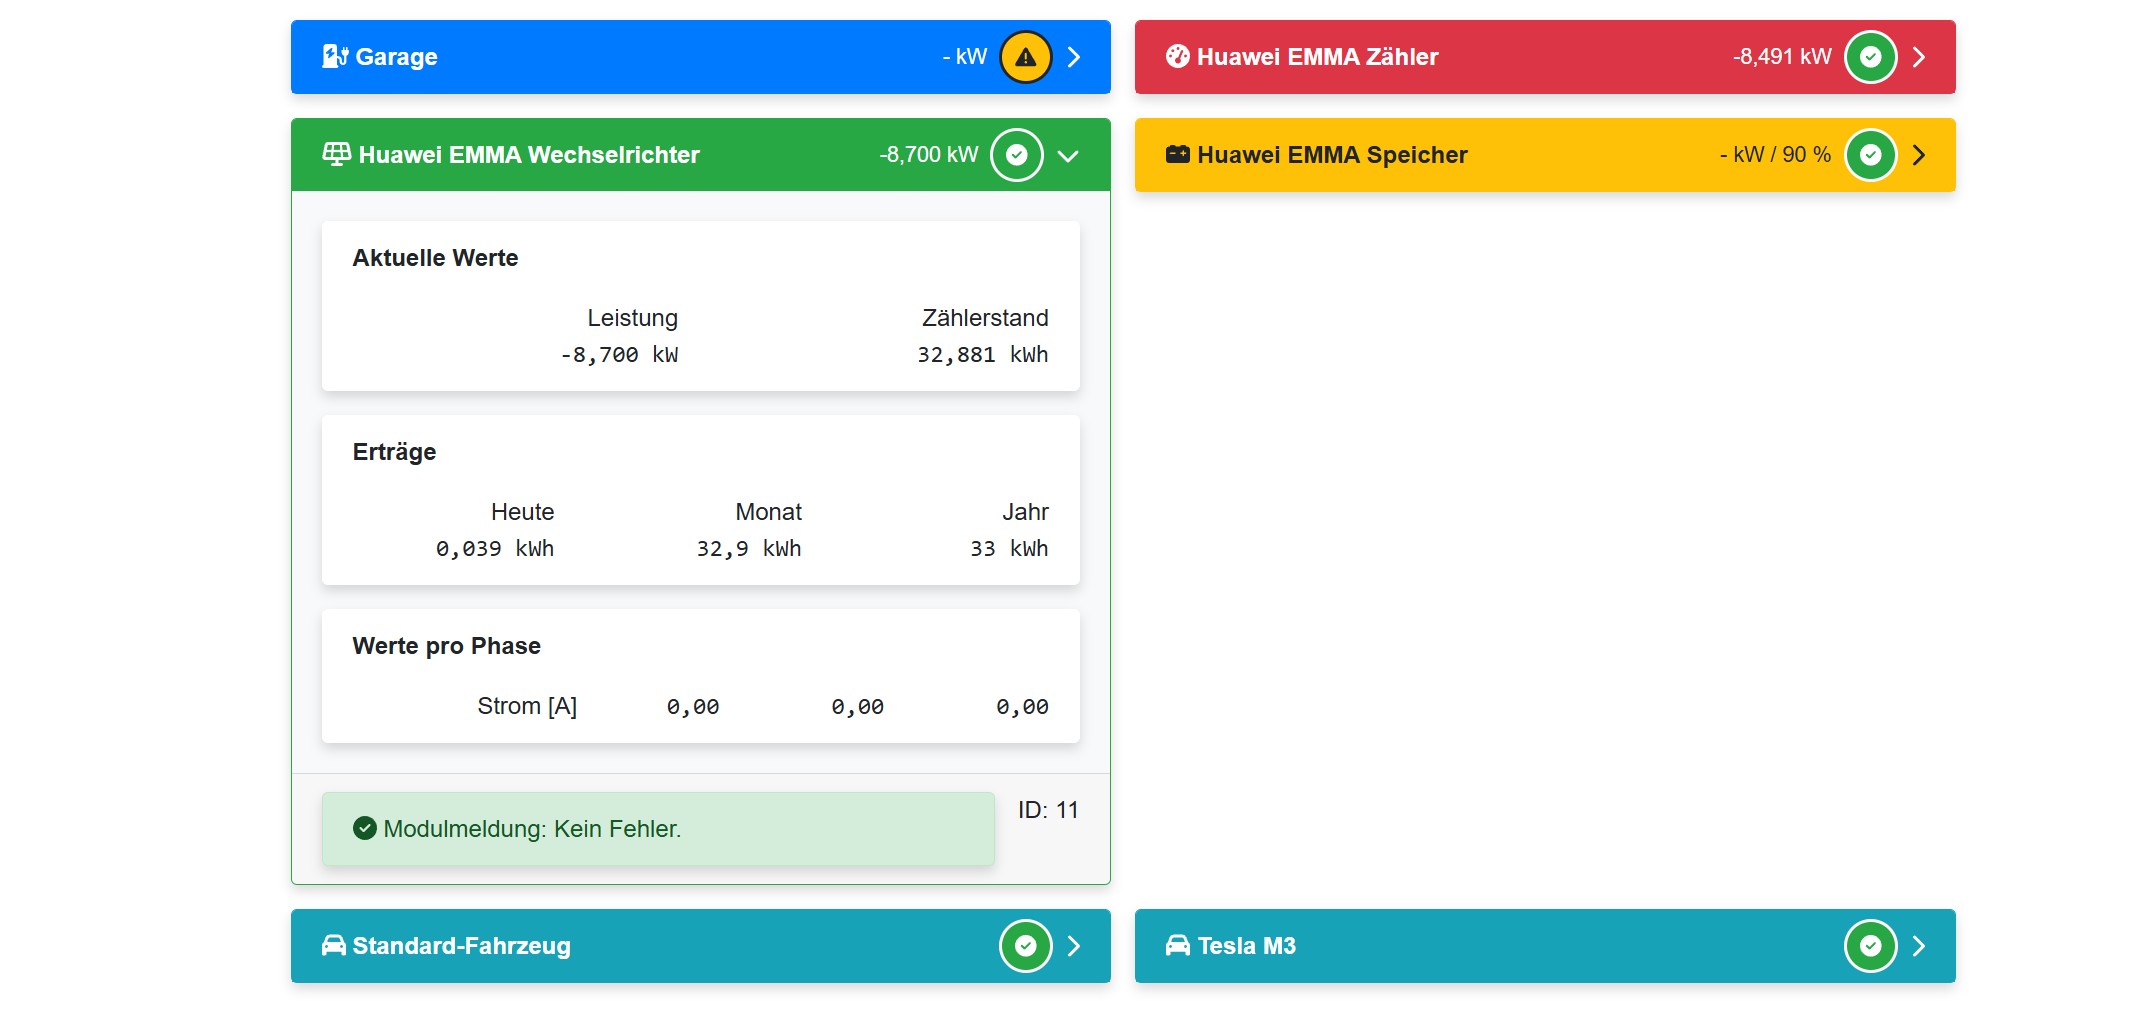Click the Modulmeldung: Kein Fehler message
This screenshot has height=1018, width=2137.
(x=658, y=829)
